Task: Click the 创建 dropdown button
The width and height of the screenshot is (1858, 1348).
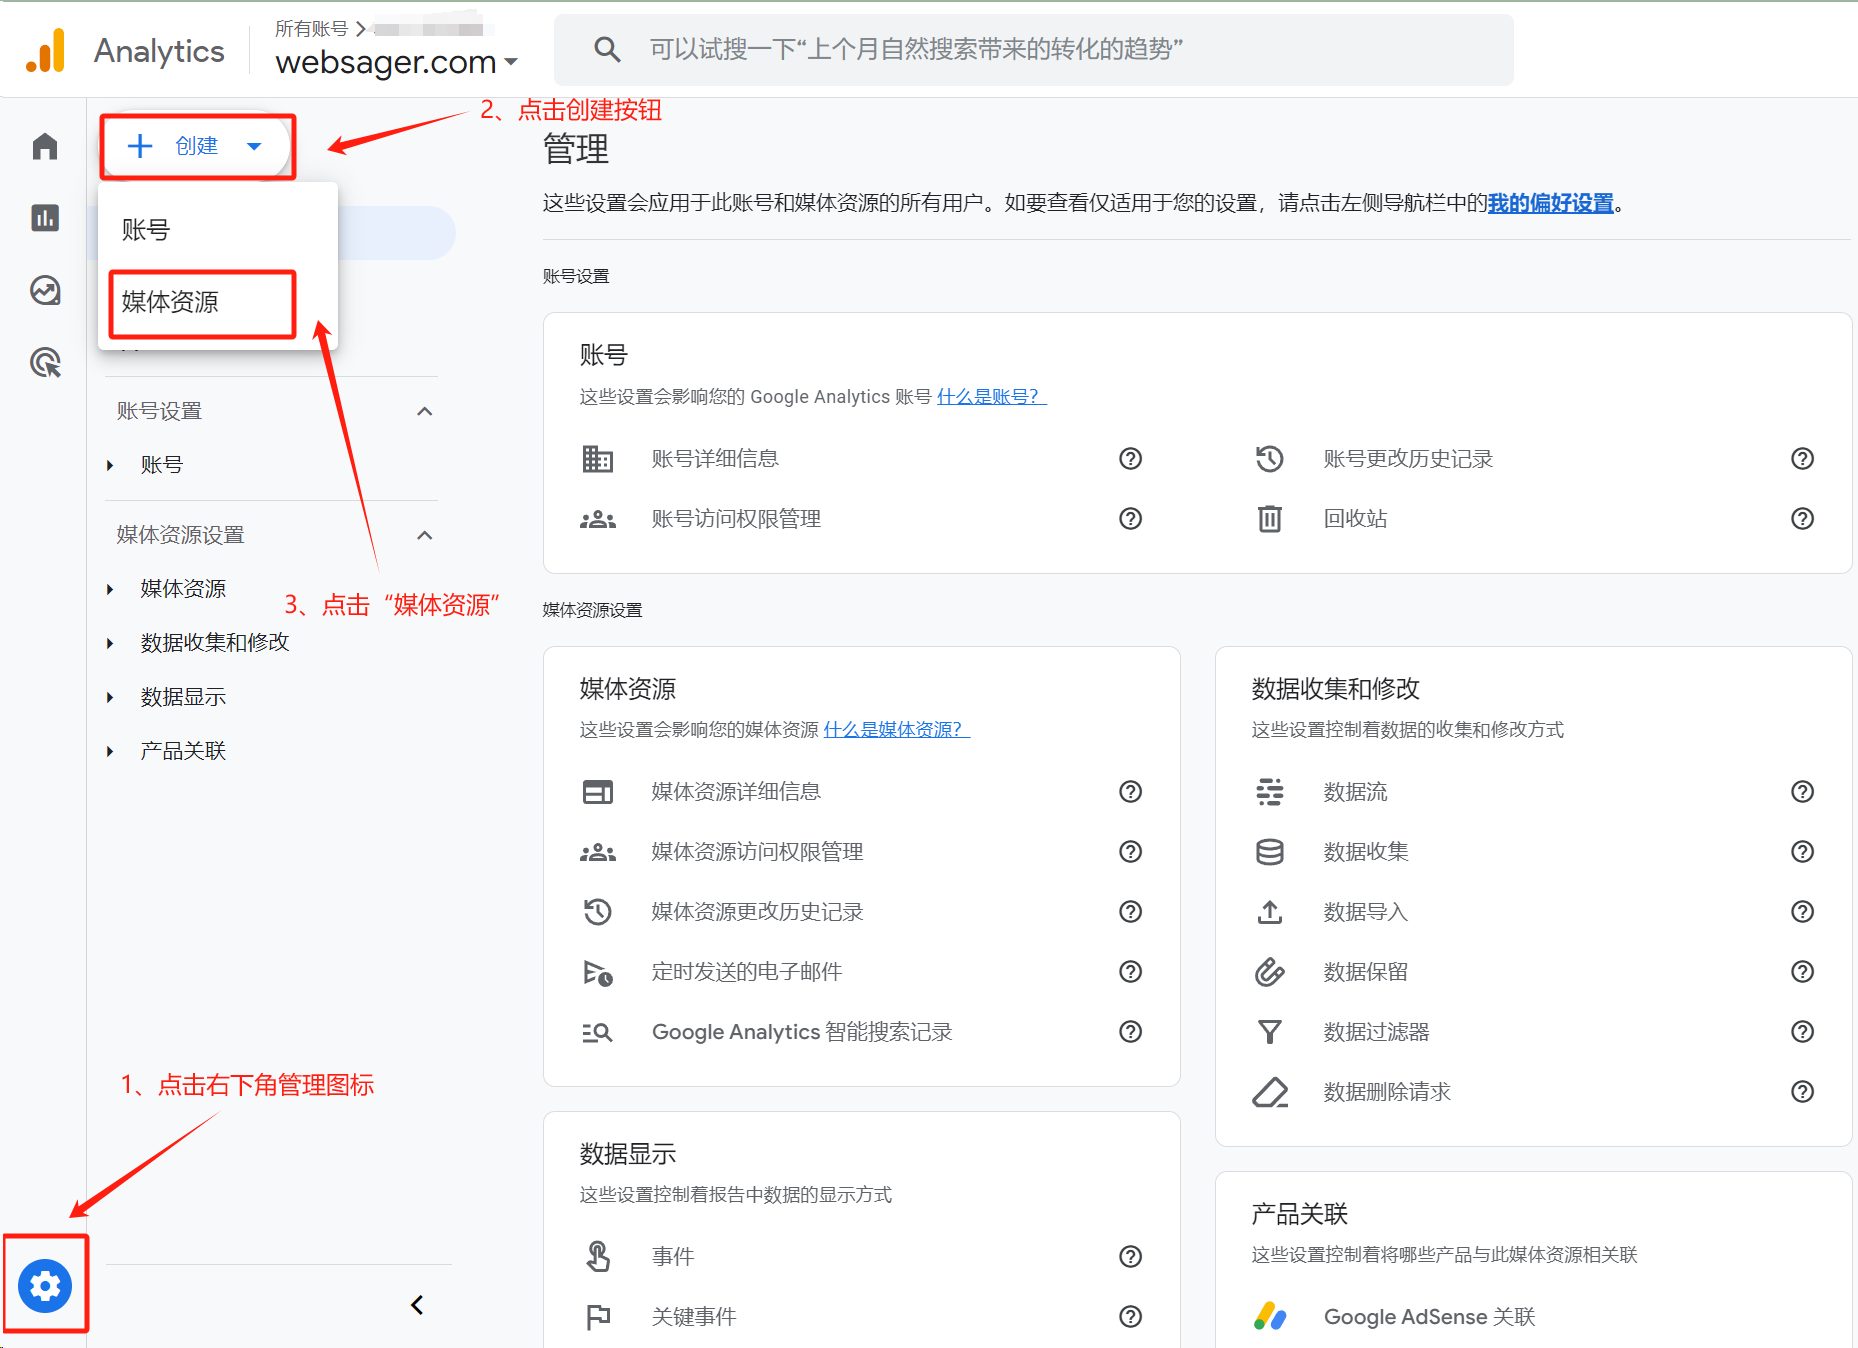Action: (197, 146)
